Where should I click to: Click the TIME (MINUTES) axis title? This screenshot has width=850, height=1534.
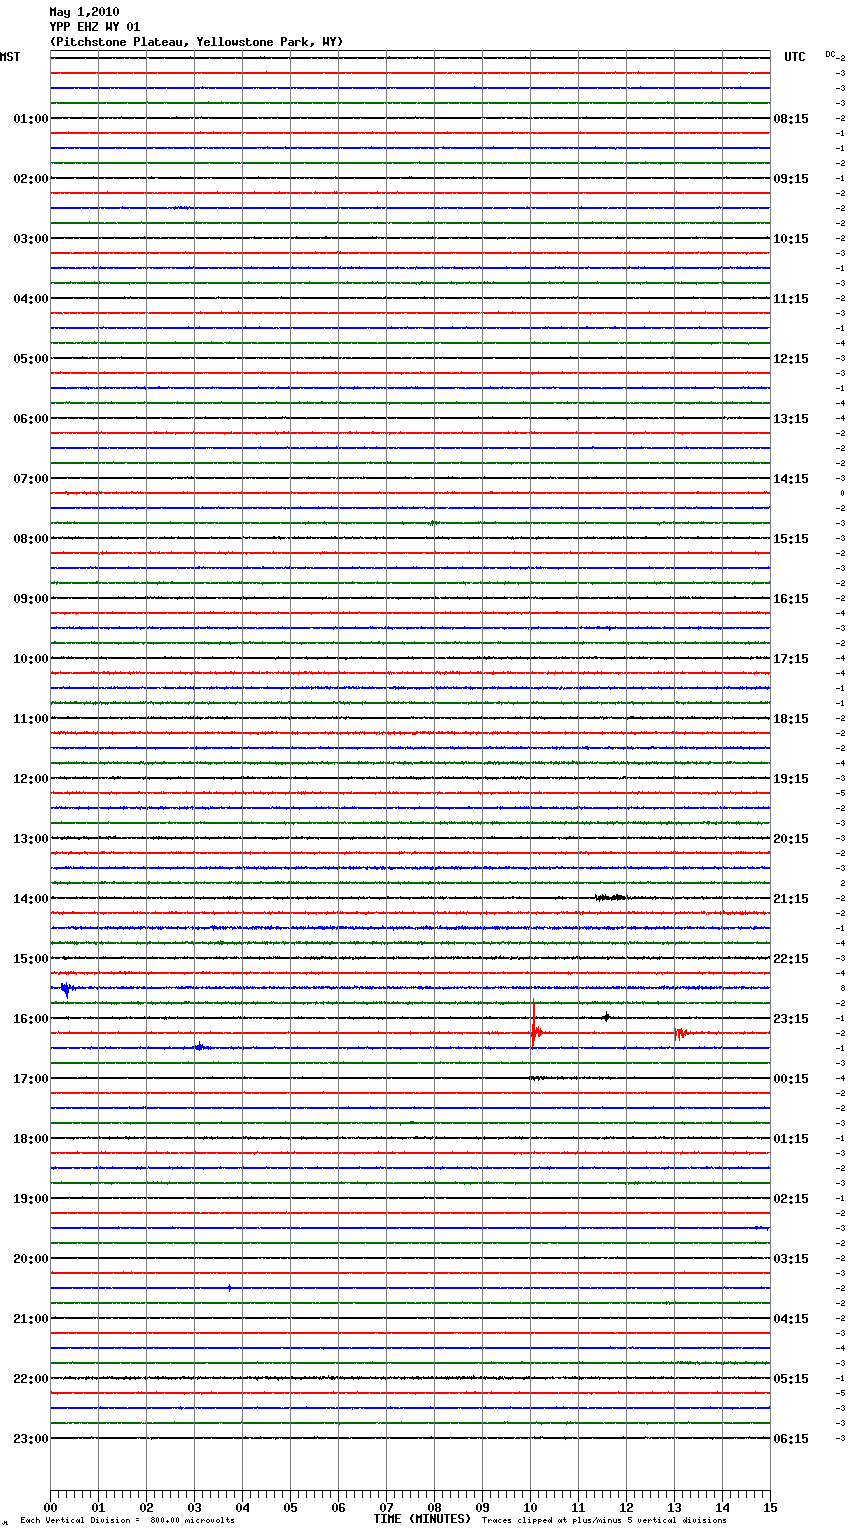[x=422, y=1519]
